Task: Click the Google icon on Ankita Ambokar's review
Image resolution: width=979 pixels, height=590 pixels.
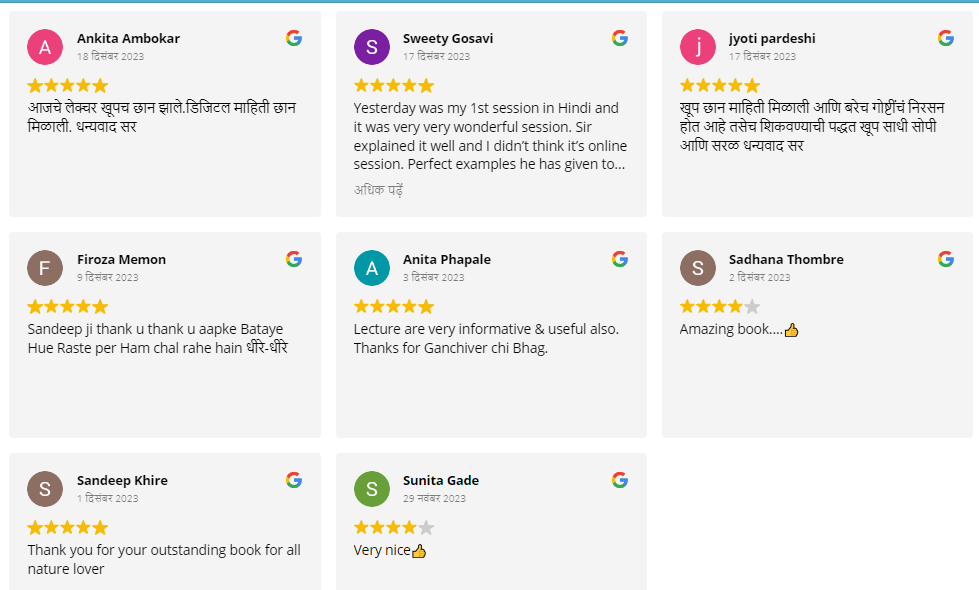Action: point(294,38)
